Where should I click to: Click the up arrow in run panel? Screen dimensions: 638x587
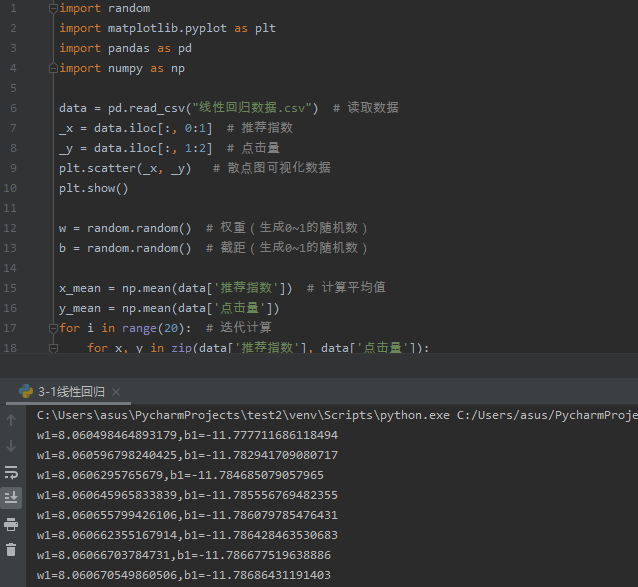point(11,420)
